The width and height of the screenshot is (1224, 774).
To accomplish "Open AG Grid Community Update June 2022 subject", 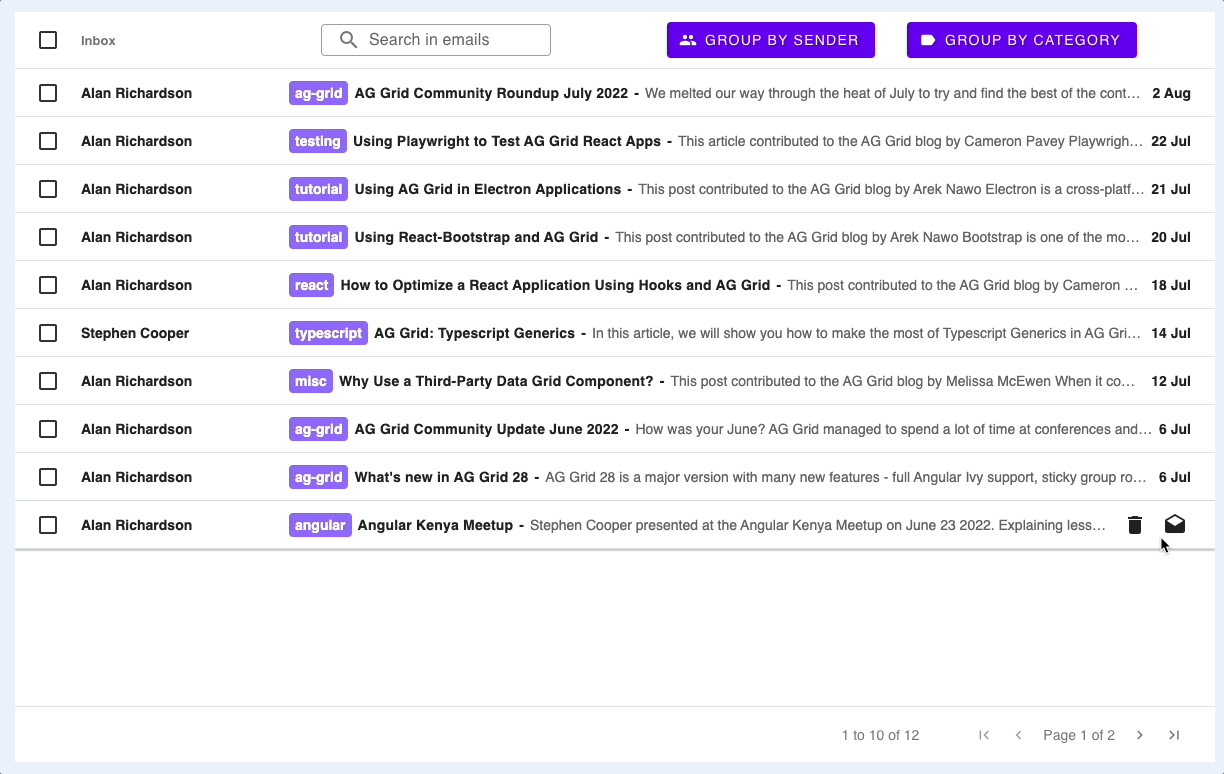I will [487, 429].
